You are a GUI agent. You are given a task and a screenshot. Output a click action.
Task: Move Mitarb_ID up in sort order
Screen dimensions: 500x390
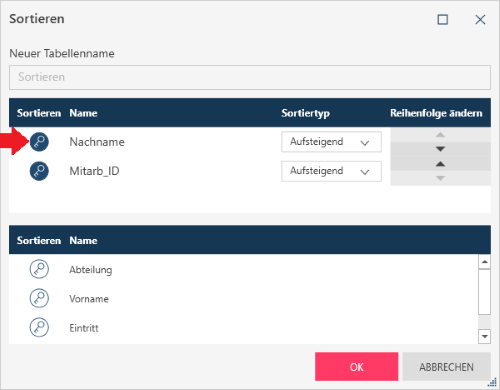pos(440,164)
